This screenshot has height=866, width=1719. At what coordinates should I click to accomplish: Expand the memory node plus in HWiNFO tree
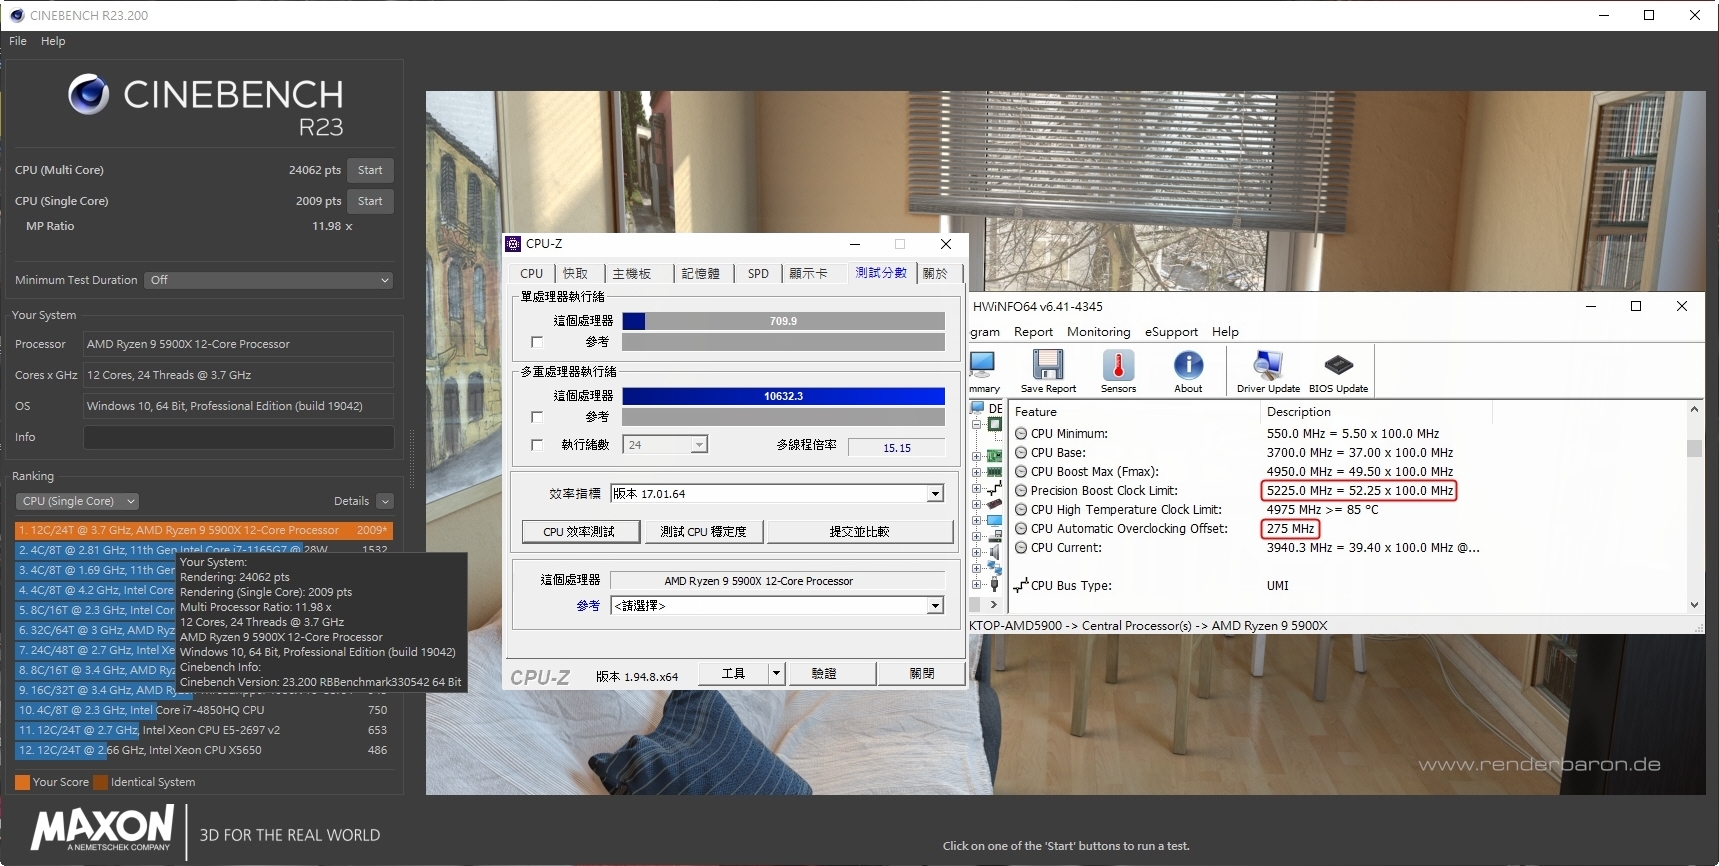[x=976, y=472]
